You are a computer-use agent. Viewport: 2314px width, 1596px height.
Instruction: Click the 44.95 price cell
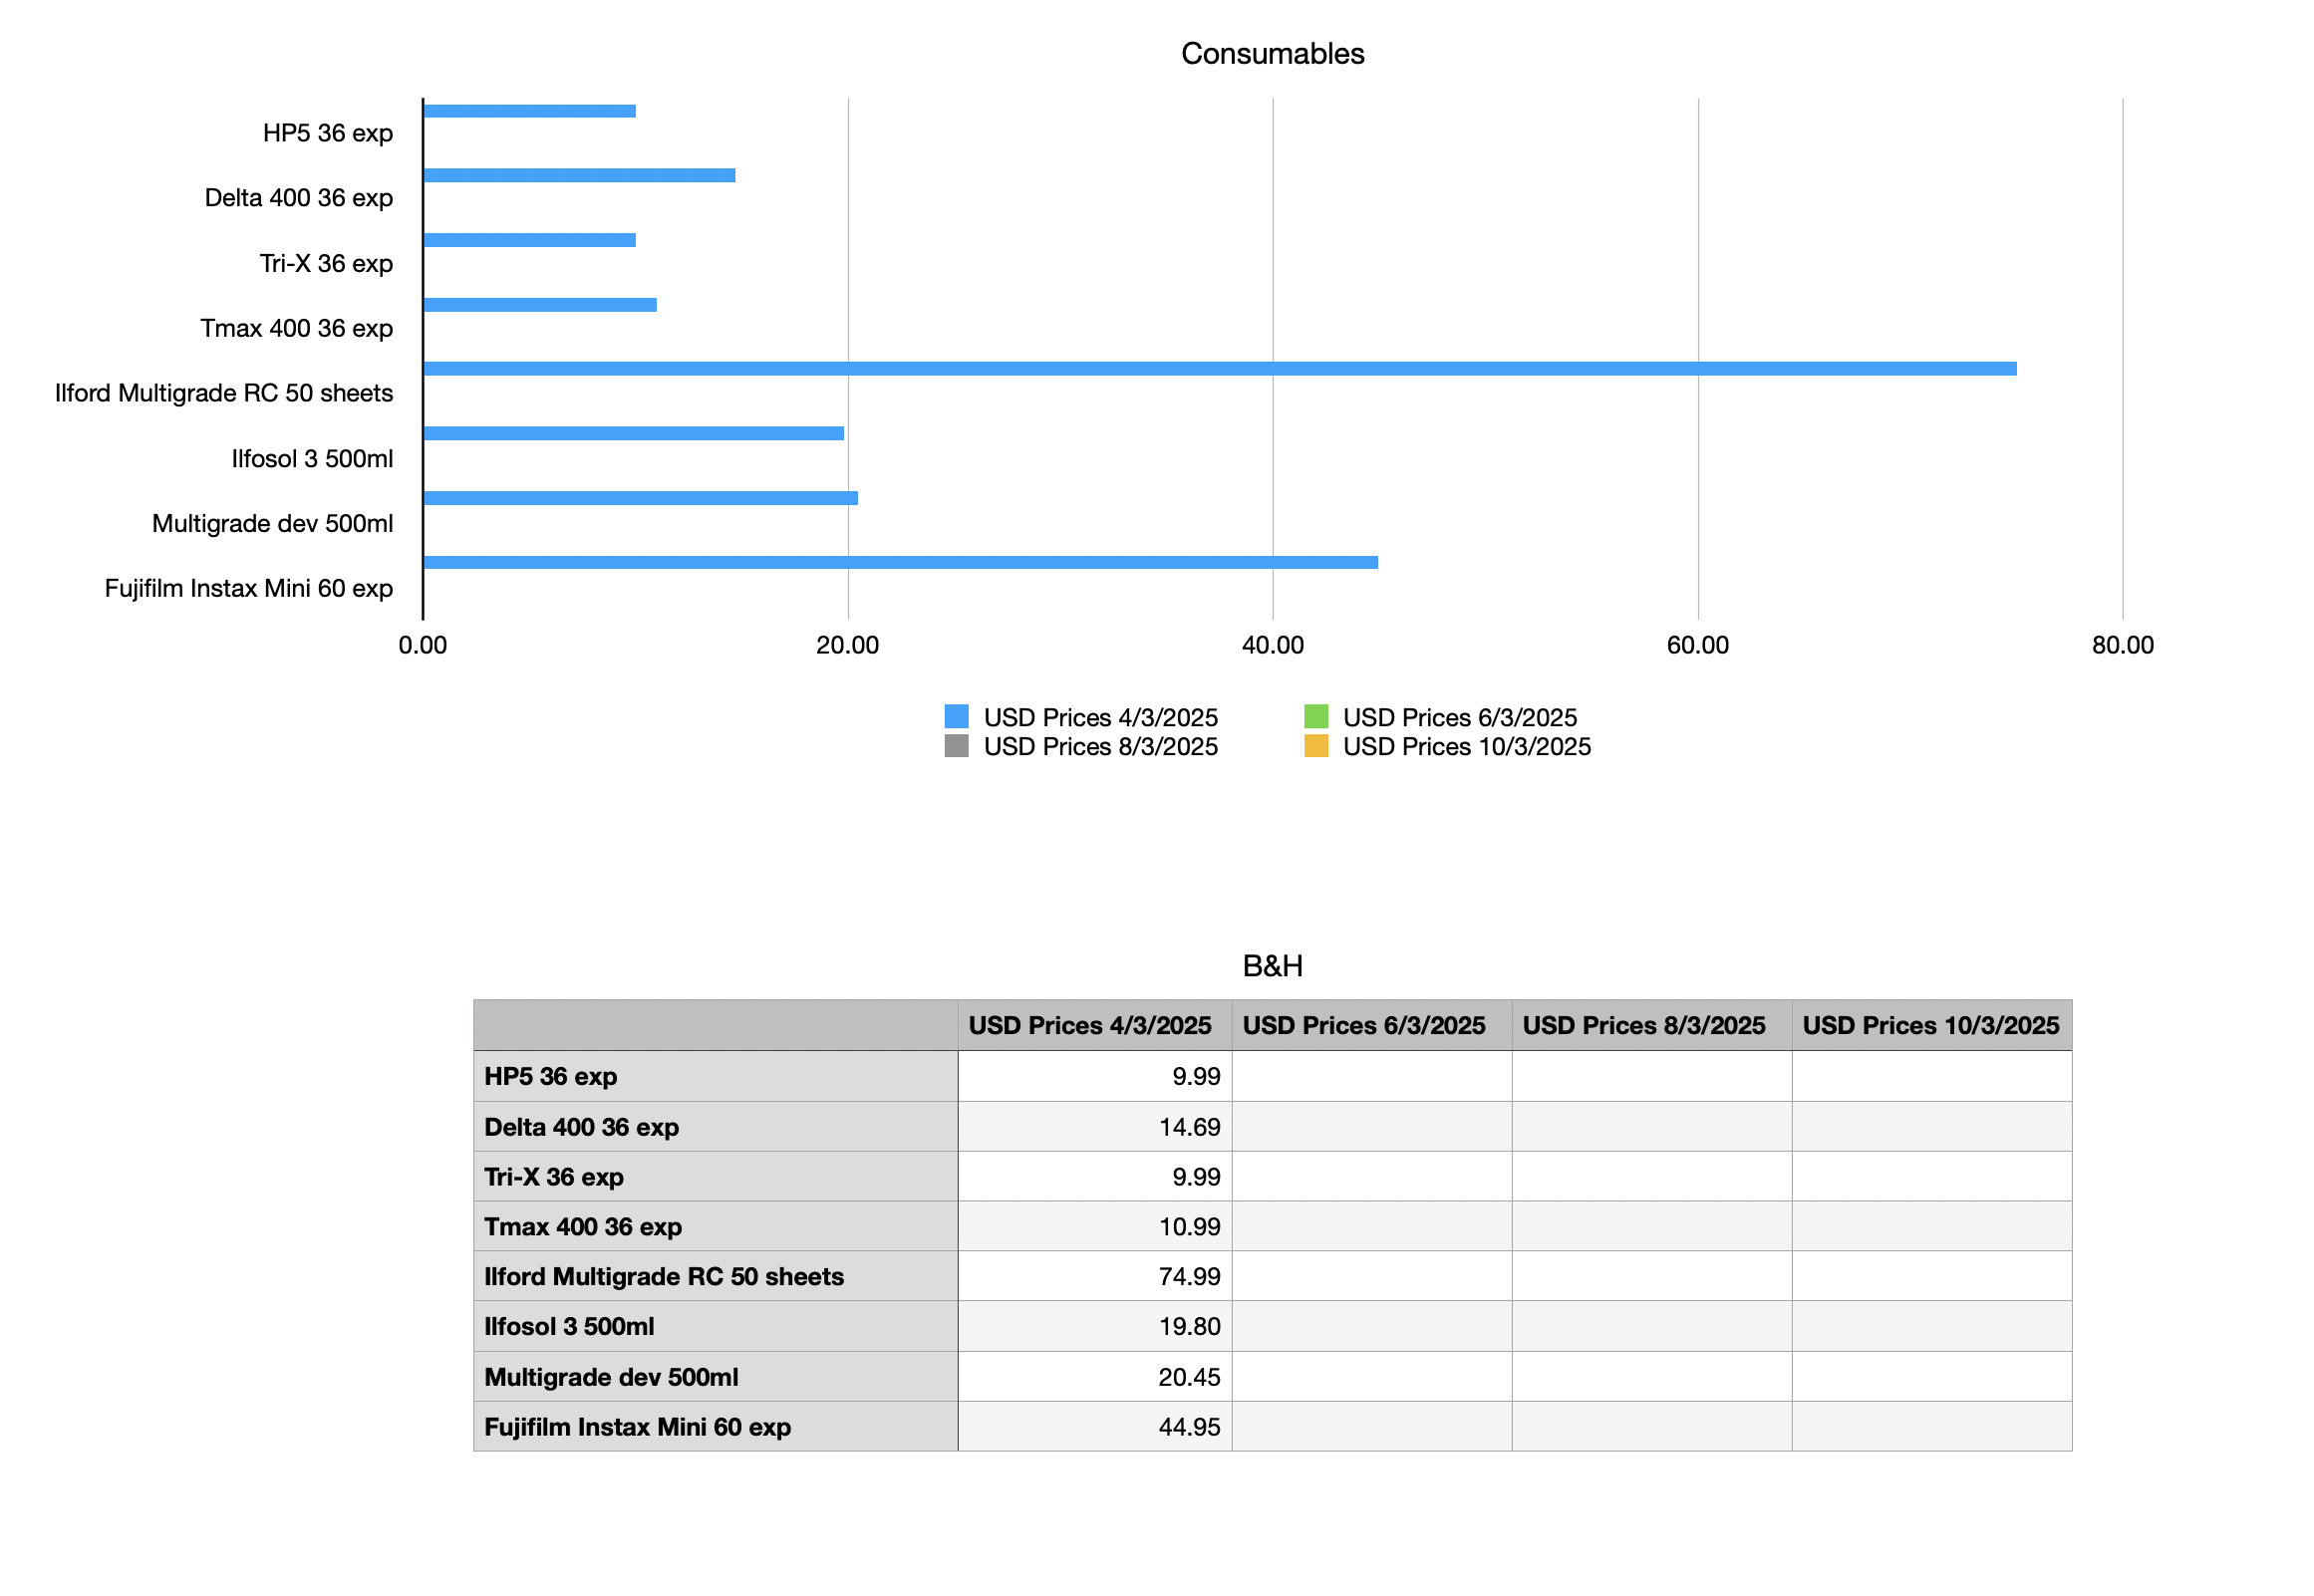[1095, 1427]
